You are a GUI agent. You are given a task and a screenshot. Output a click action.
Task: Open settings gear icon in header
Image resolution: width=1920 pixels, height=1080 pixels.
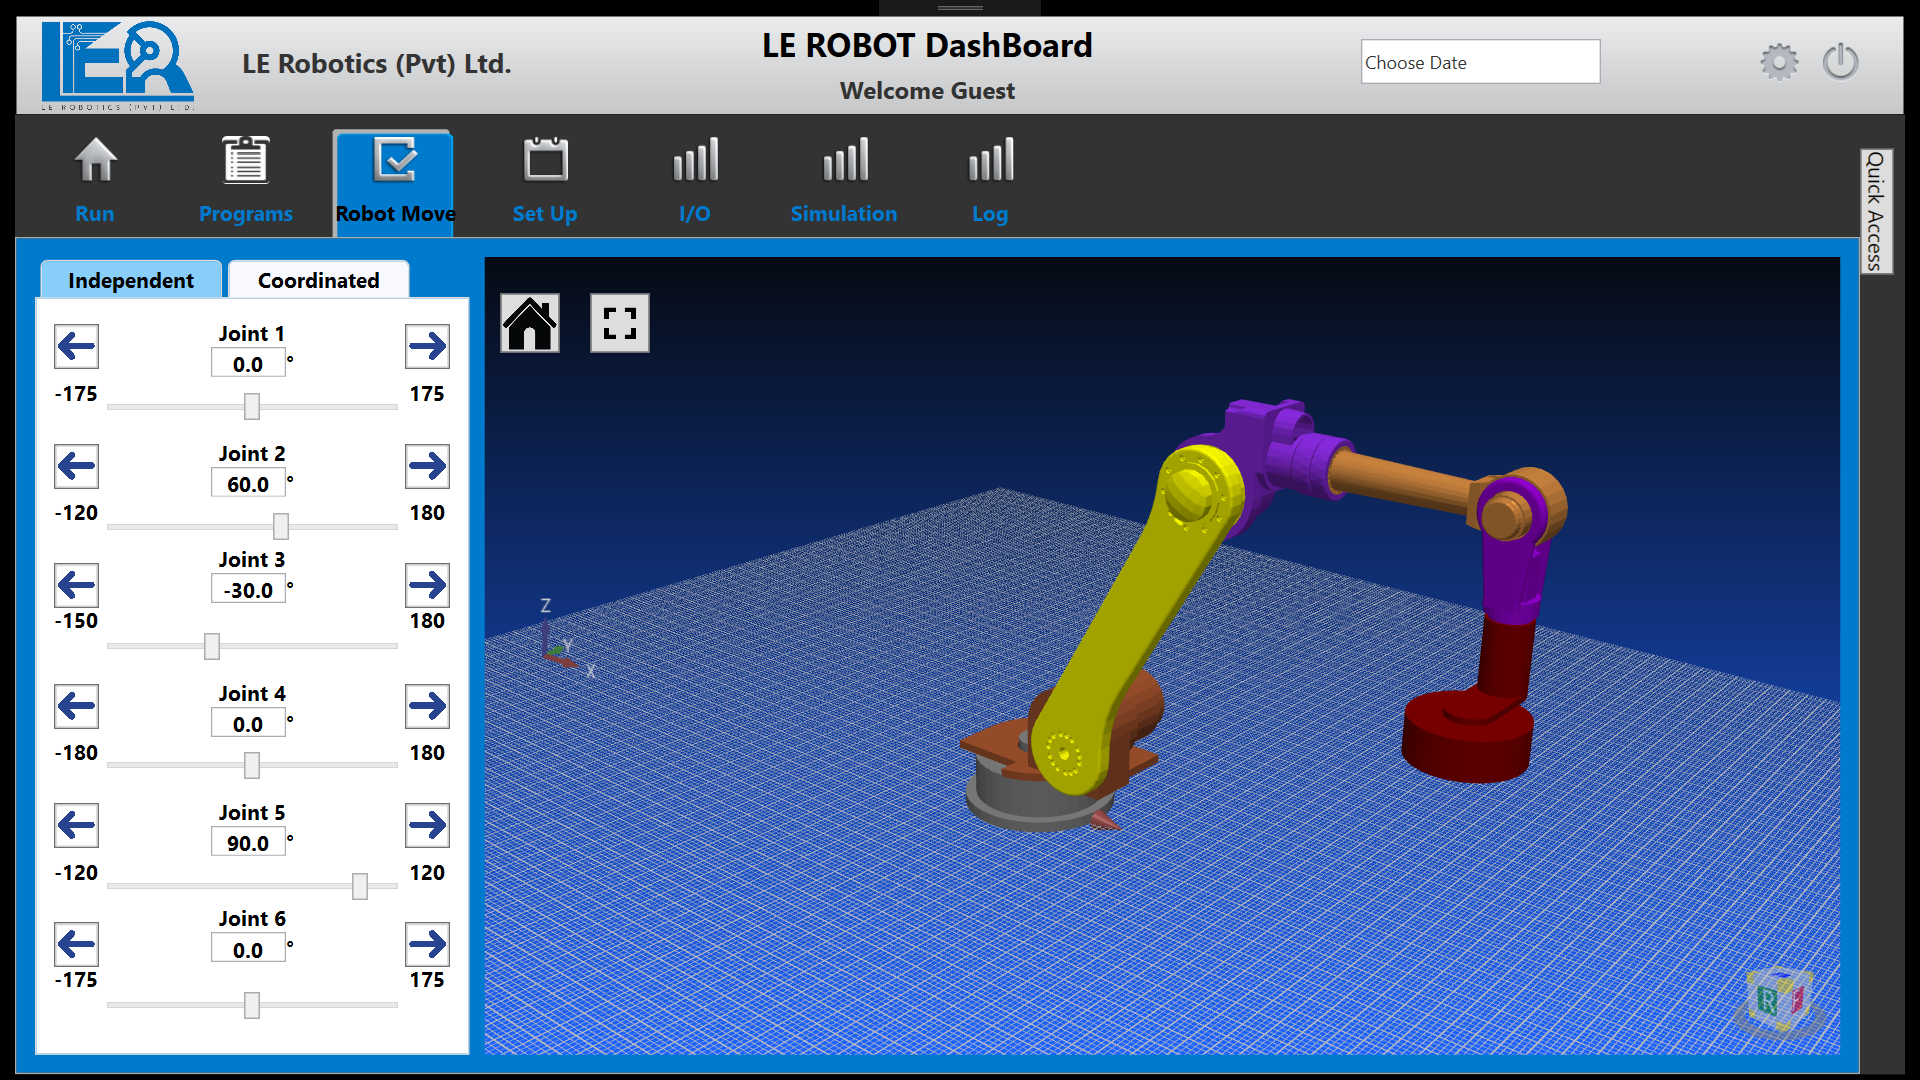click(x=1779, y=62)
